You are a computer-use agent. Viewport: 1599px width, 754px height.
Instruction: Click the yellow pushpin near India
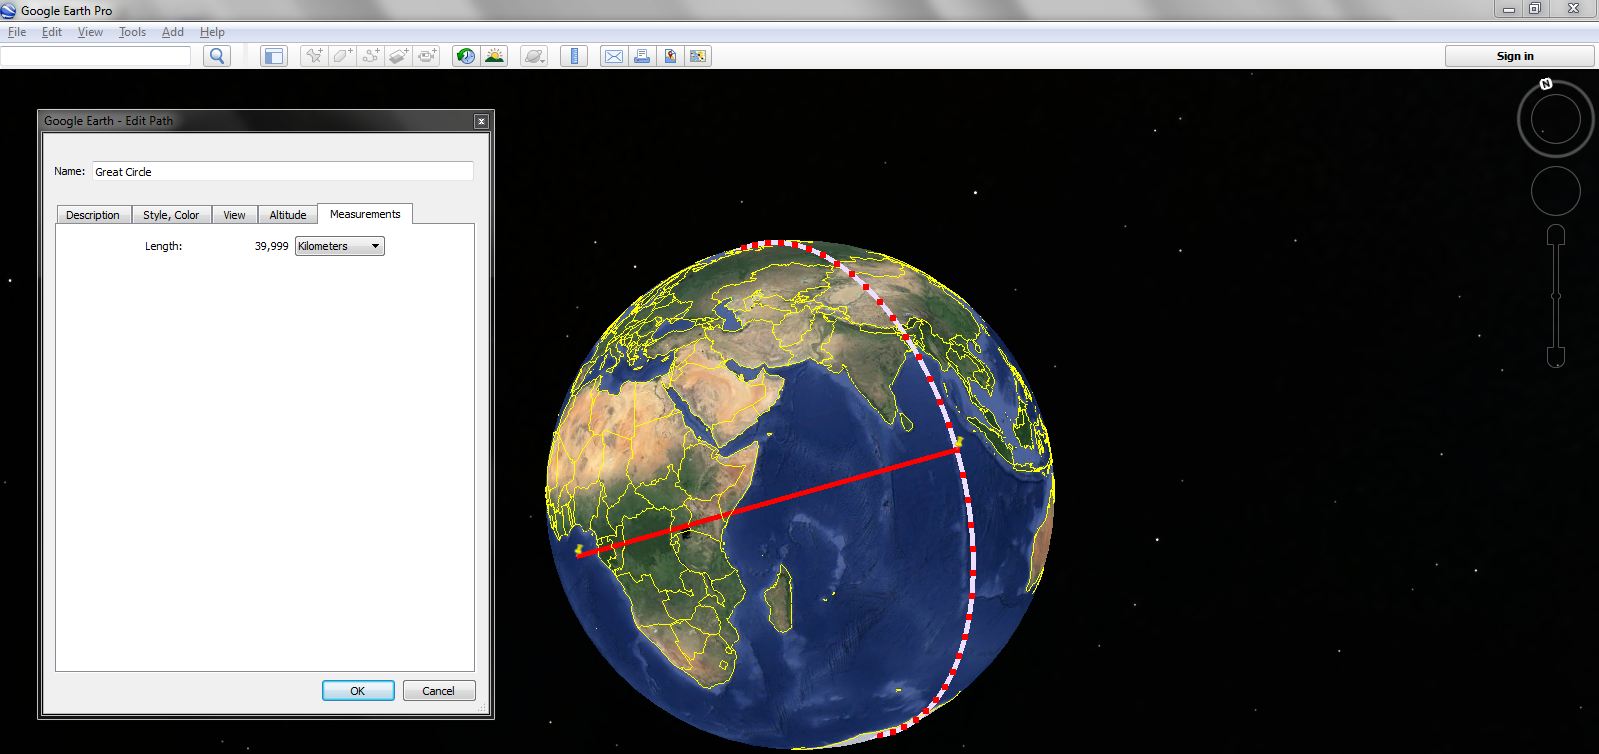click(959, 441)
